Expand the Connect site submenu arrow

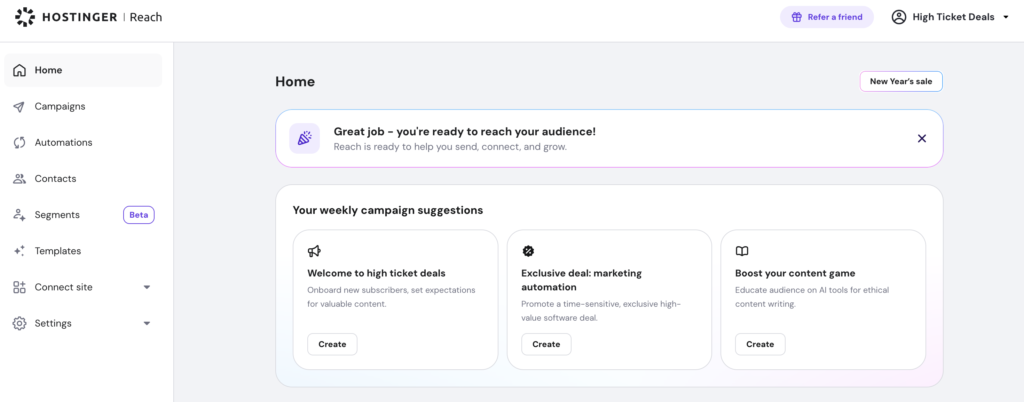pos(147,287)
